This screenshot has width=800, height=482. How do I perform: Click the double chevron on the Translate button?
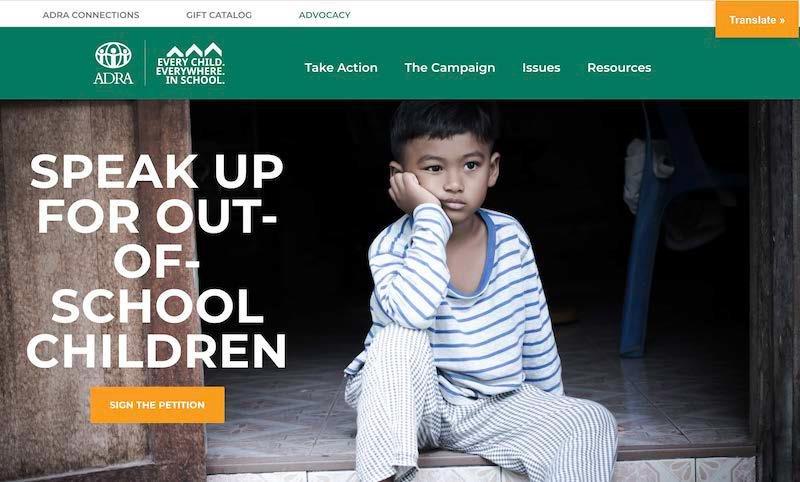coord(781,20)
